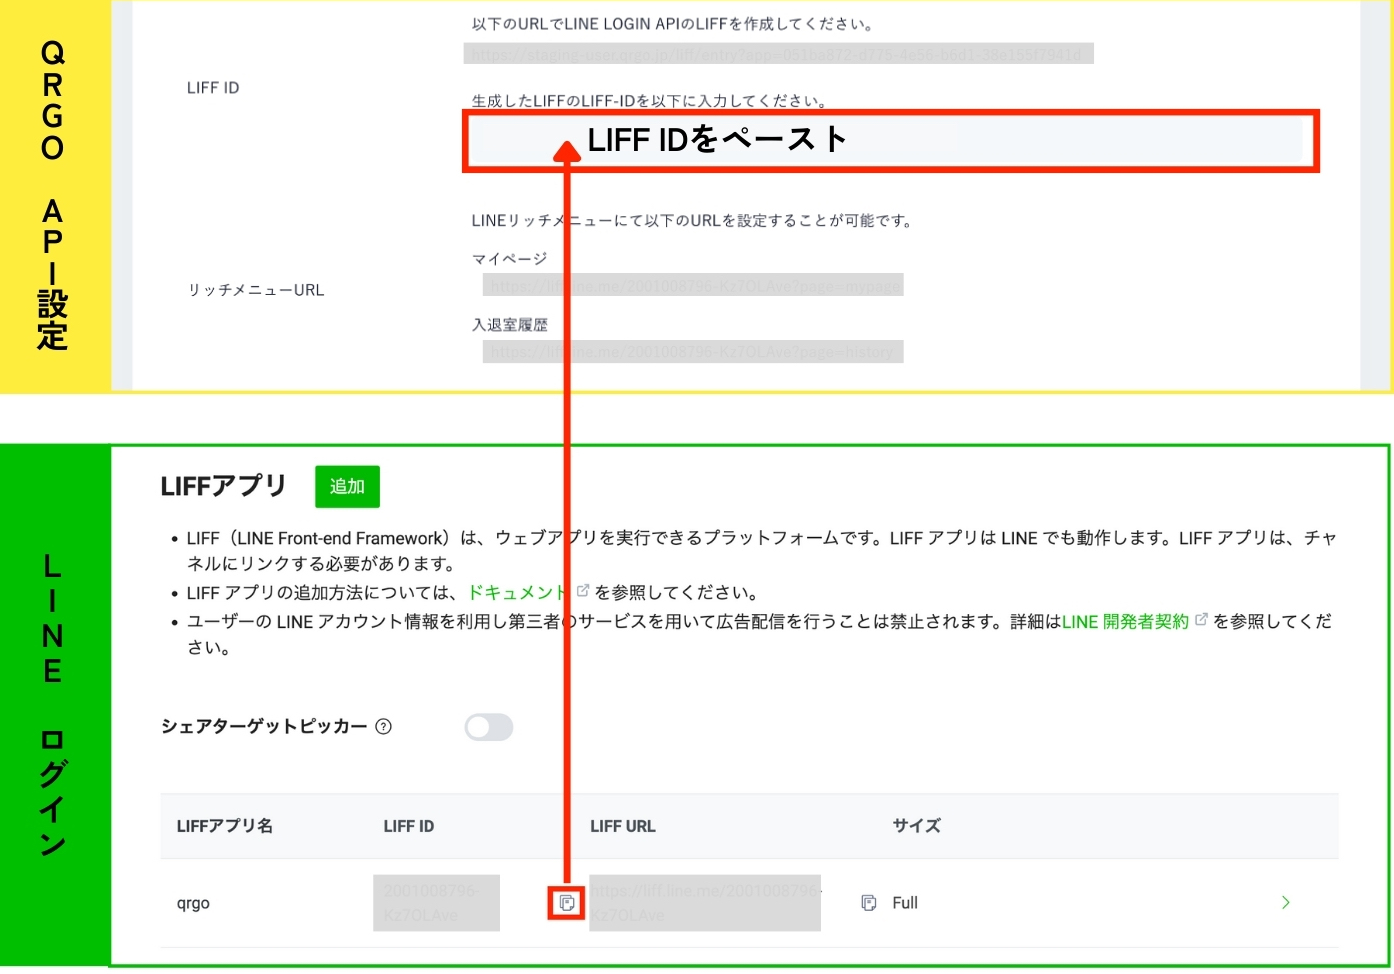Open the ドキュメント link

(x=517, y=592)
